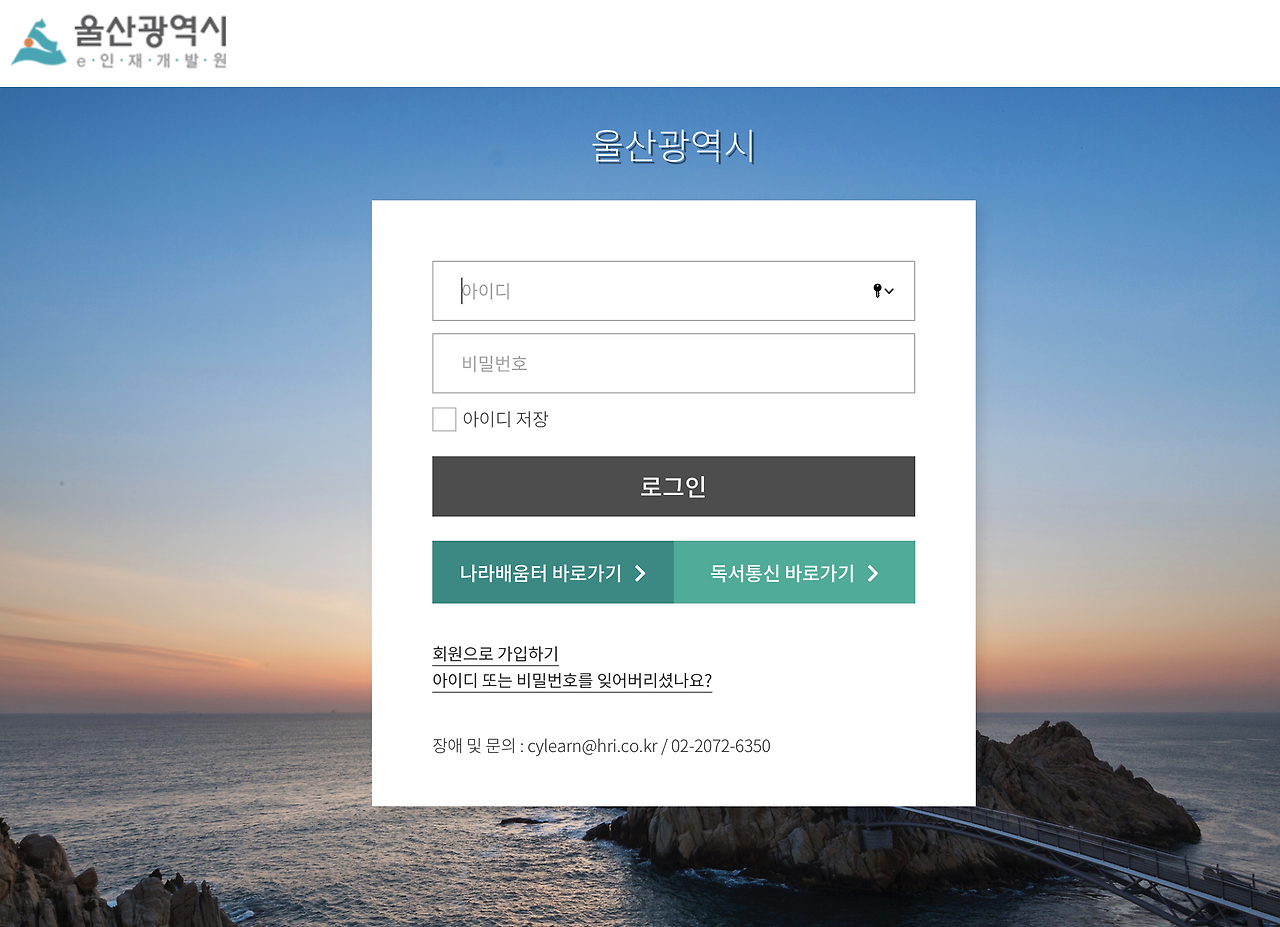Open 독서통신 바로가기

pyautogui.click(x=795, y=572)
